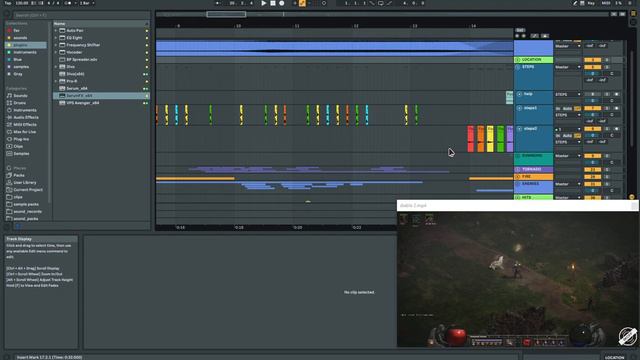
Task: Expand the Vocoder device entry
Action: [x=56, y=52]
